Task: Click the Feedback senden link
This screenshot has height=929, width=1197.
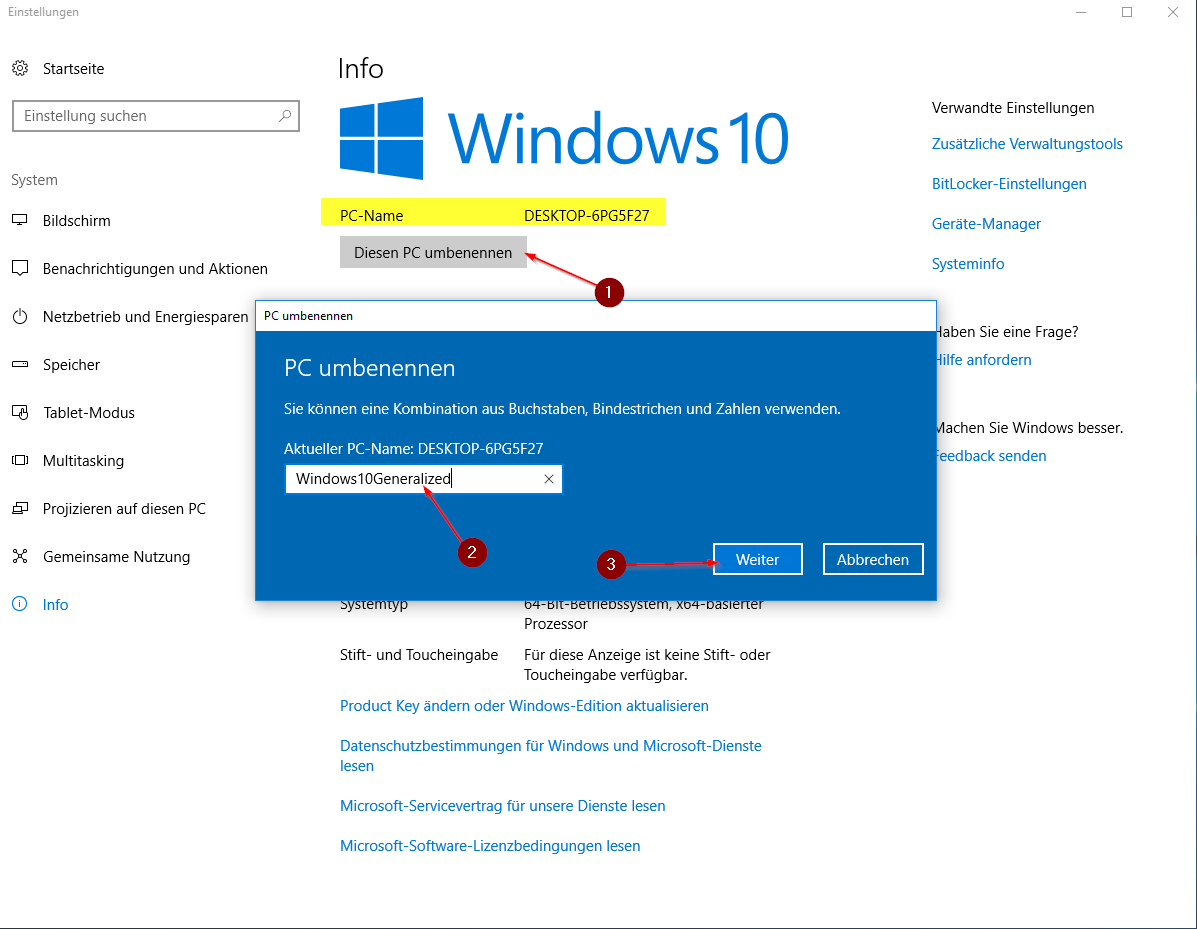Action: (x=992, y=456)
